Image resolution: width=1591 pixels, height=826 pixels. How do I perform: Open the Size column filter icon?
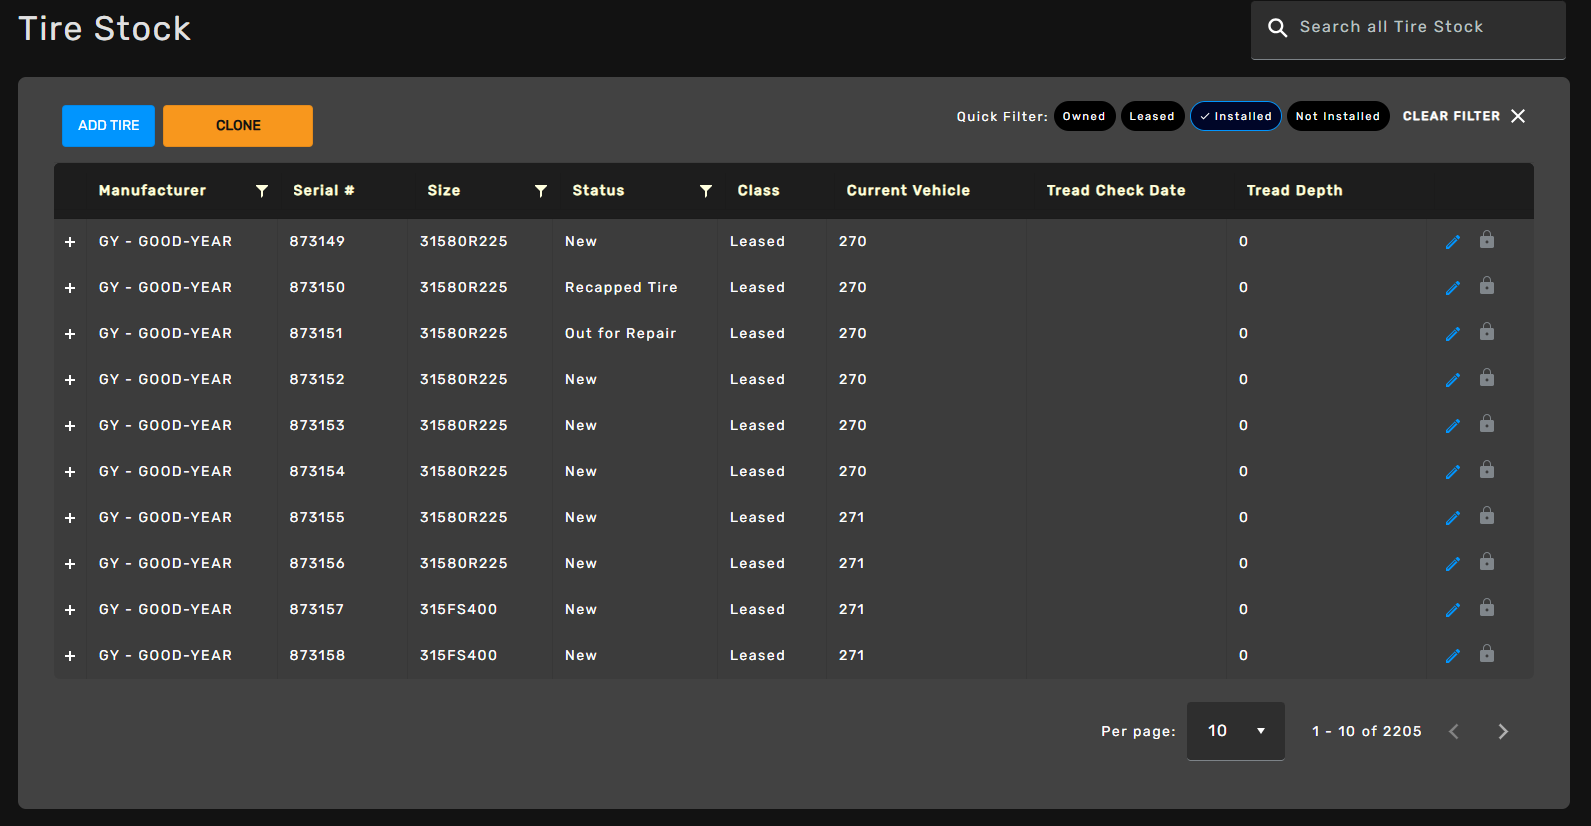pyautogui.click(x=541, y=191)
